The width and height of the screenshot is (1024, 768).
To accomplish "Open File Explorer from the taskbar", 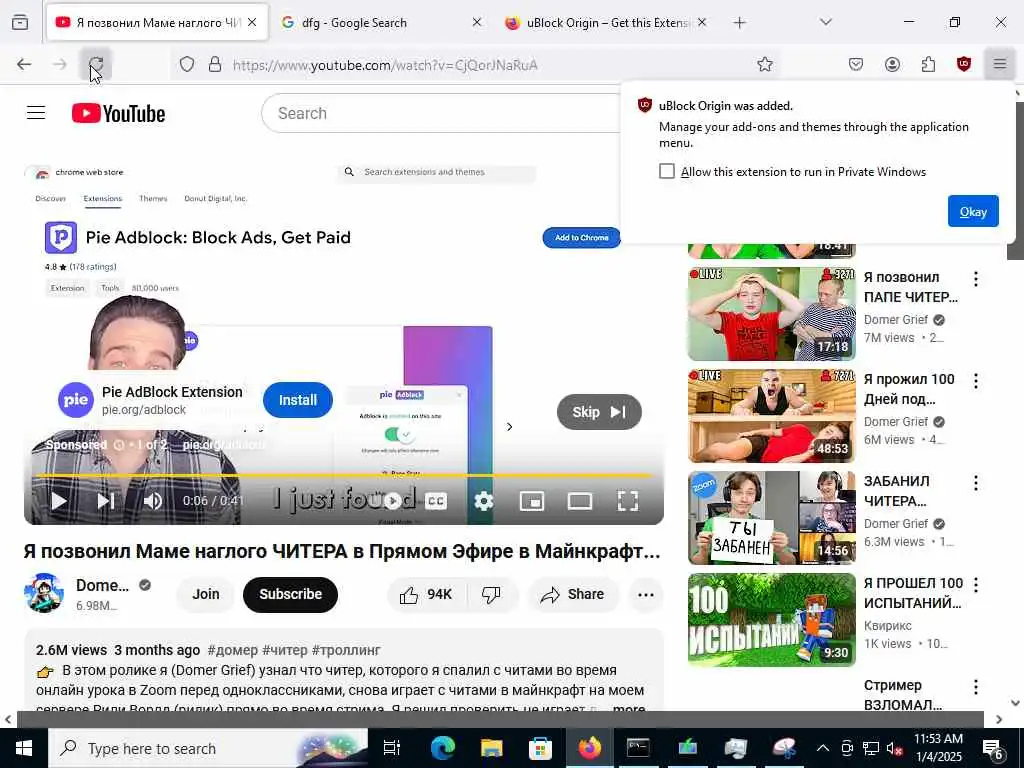I will click(x=491, y=748).
